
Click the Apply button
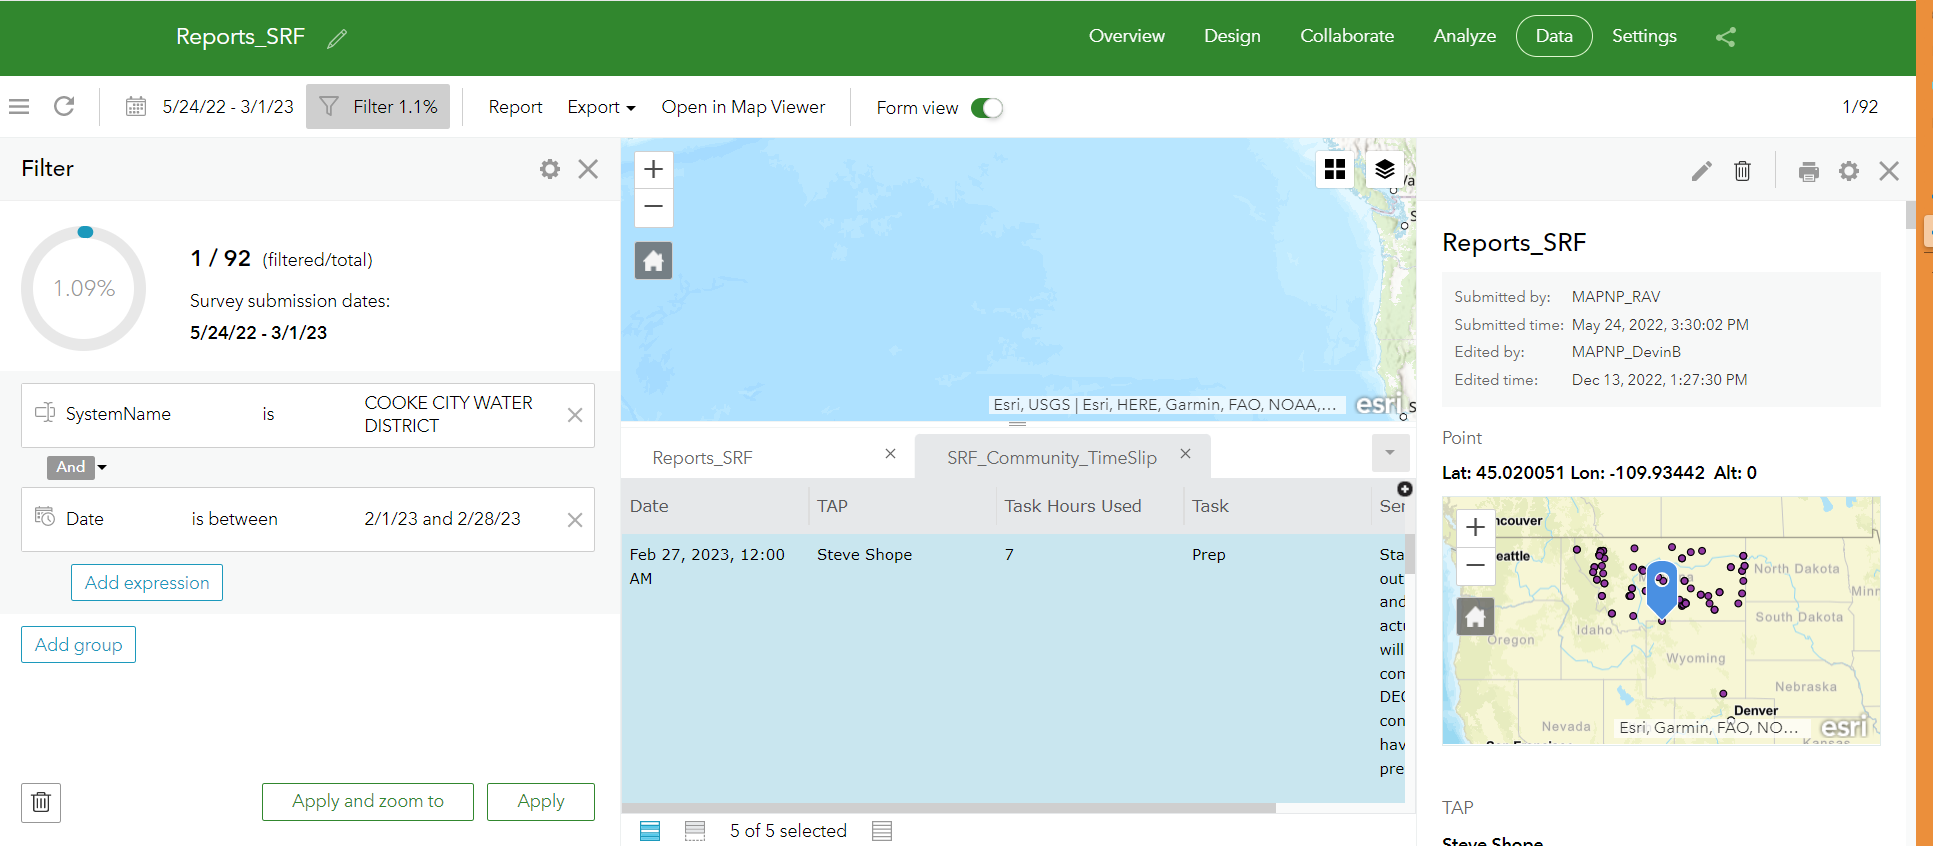coord(541,802)
